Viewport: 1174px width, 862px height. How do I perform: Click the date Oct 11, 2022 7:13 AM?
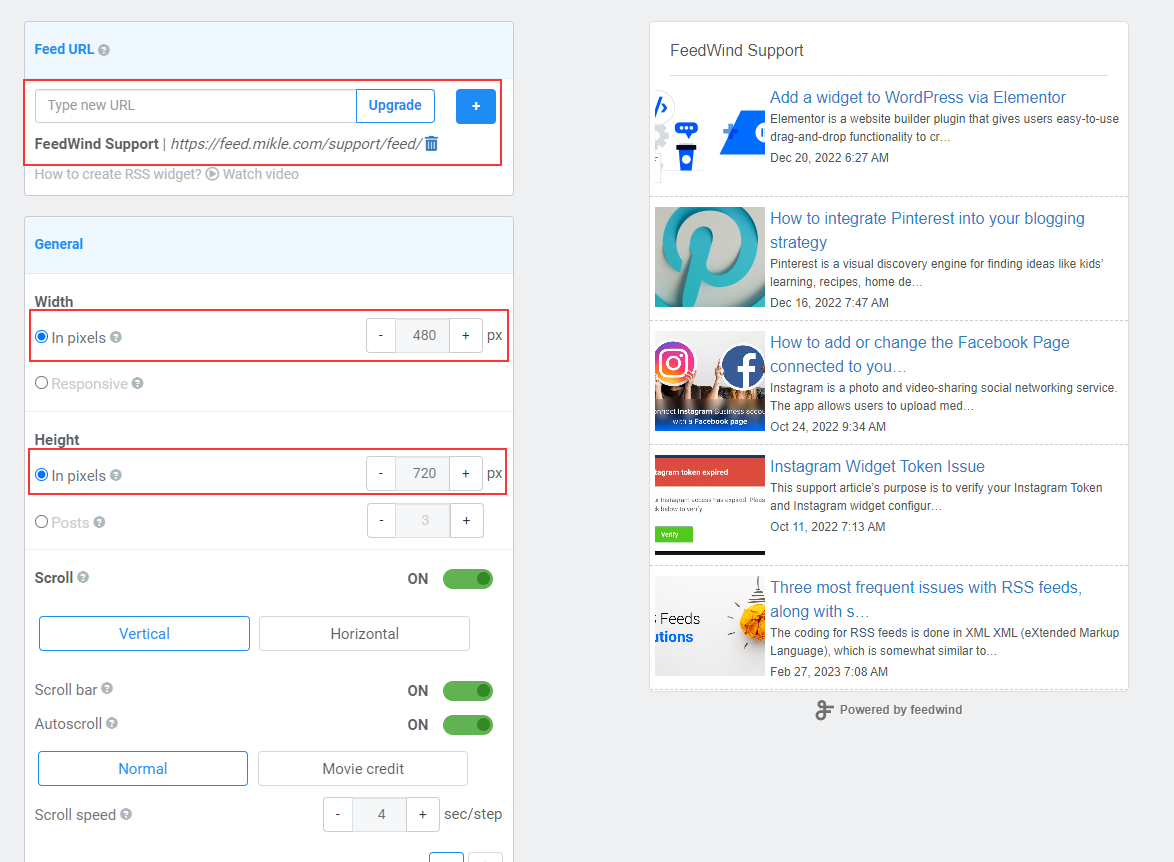coord(828,527)
